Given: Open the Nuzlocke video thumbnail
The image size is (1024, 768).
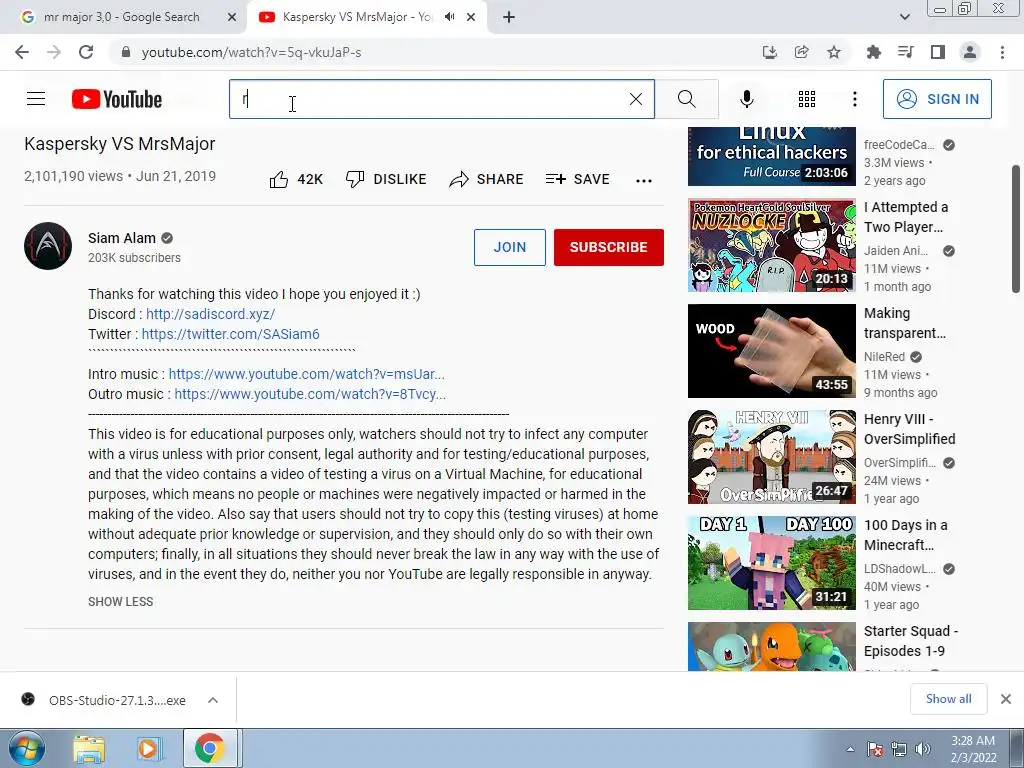Looking at the screenshot, I should coord(771,246).
